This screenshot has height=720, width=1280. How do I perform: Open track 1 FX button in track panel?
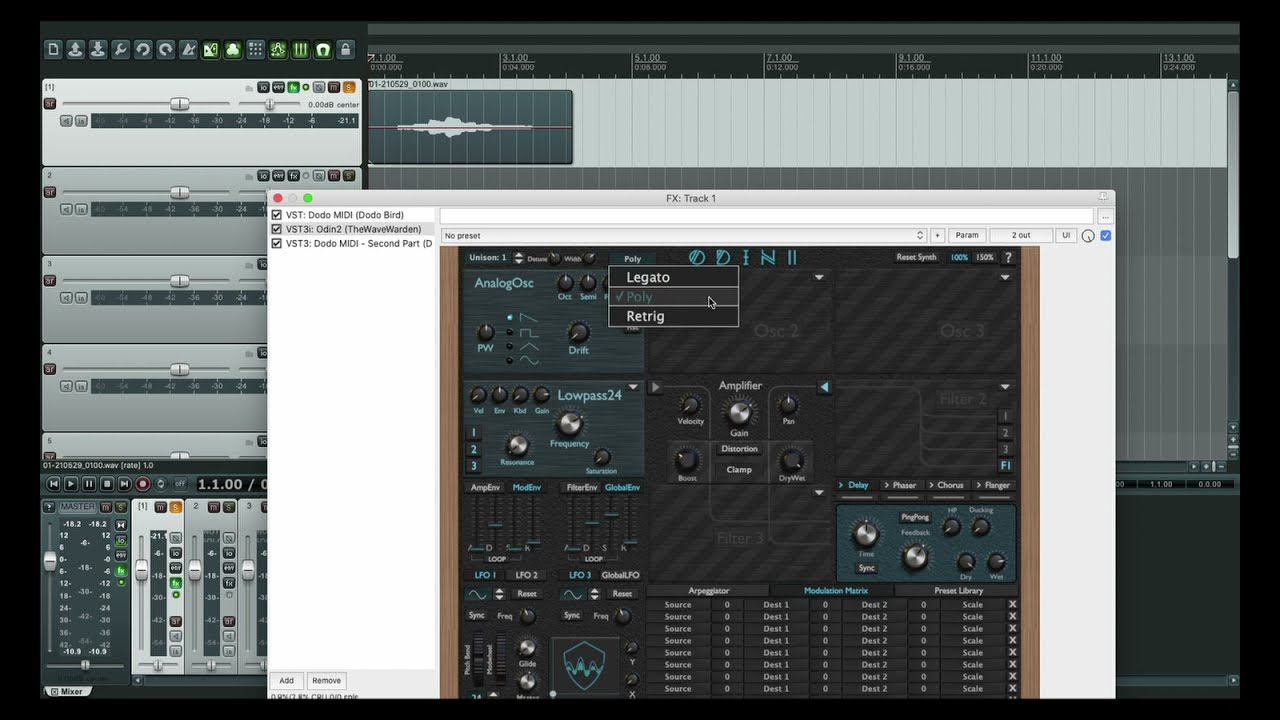point(293,88)
